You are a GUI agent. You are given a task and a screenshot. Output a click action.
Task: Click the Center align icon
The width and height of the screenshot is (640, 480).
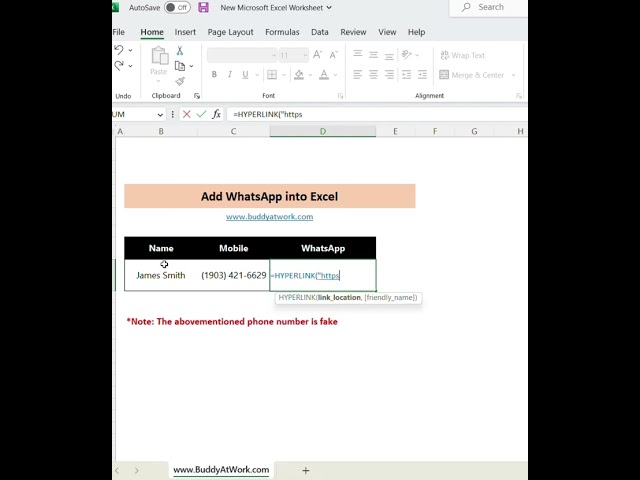tap(373, 74)
